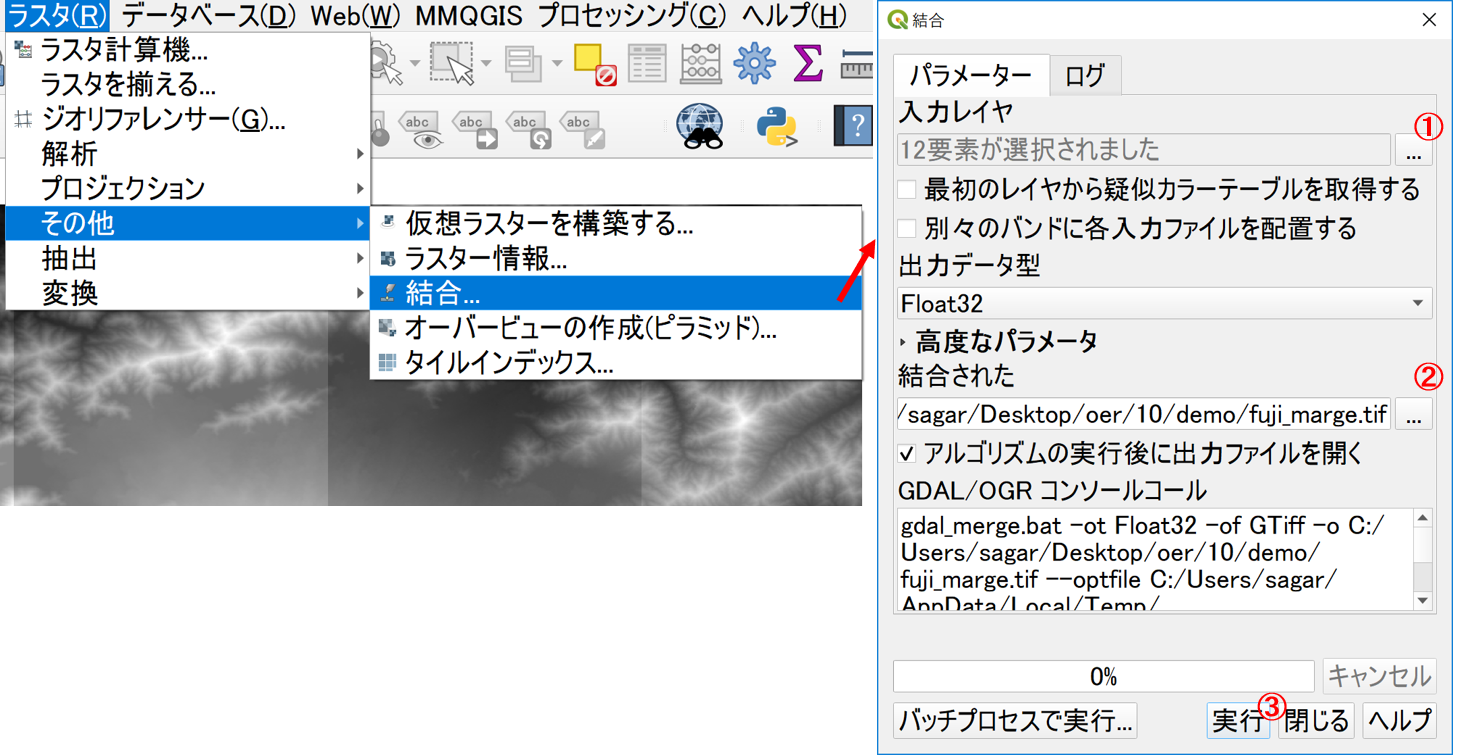Open the Help contents book icon

(853, 128)
